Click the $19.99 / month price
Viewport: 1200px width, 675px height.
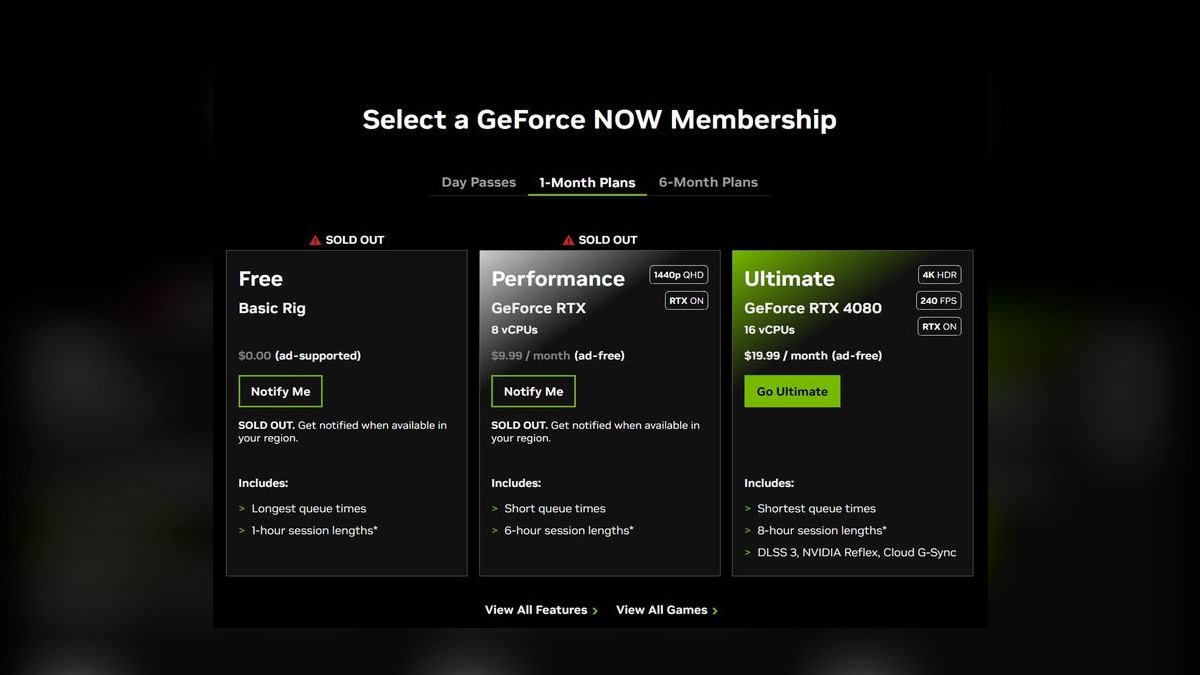click(786, 356)
